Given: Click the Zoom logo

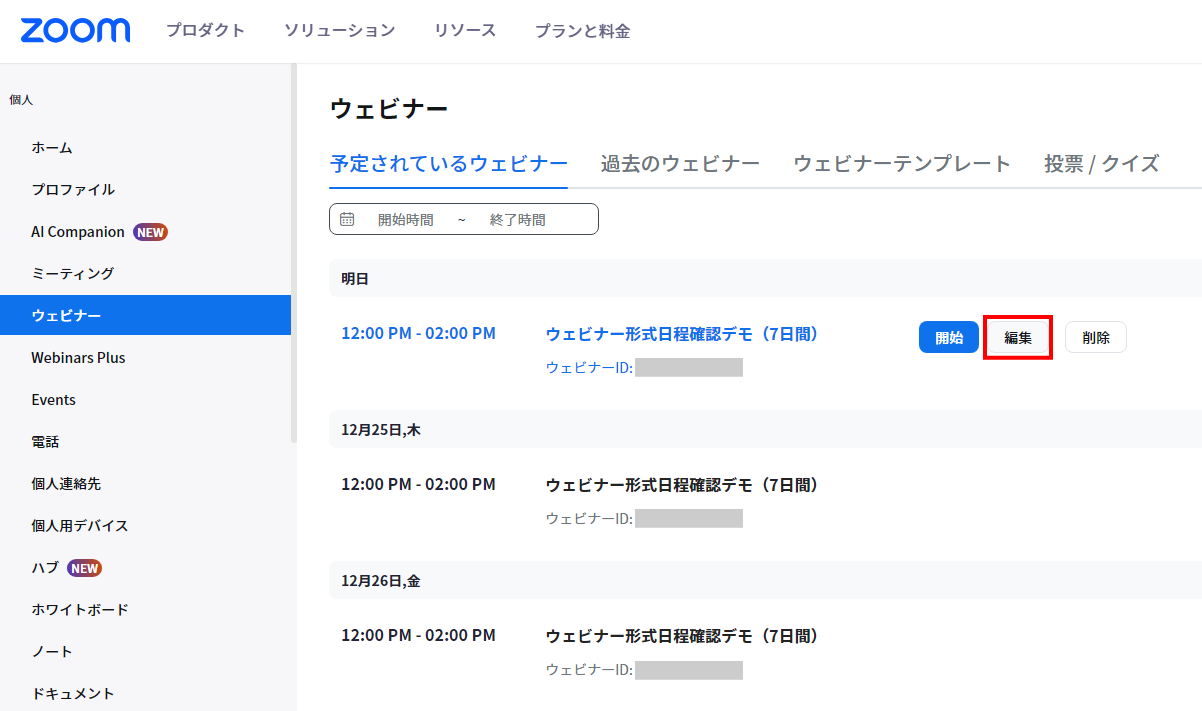Looking at the screenshot, I should (x=75, y=30).
